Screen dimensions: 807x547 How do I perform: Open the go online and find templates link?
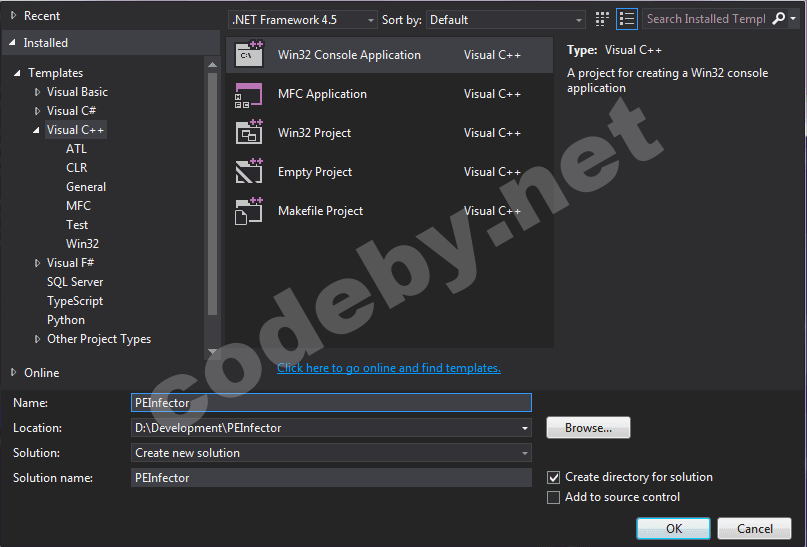click(x=388, y=368)
